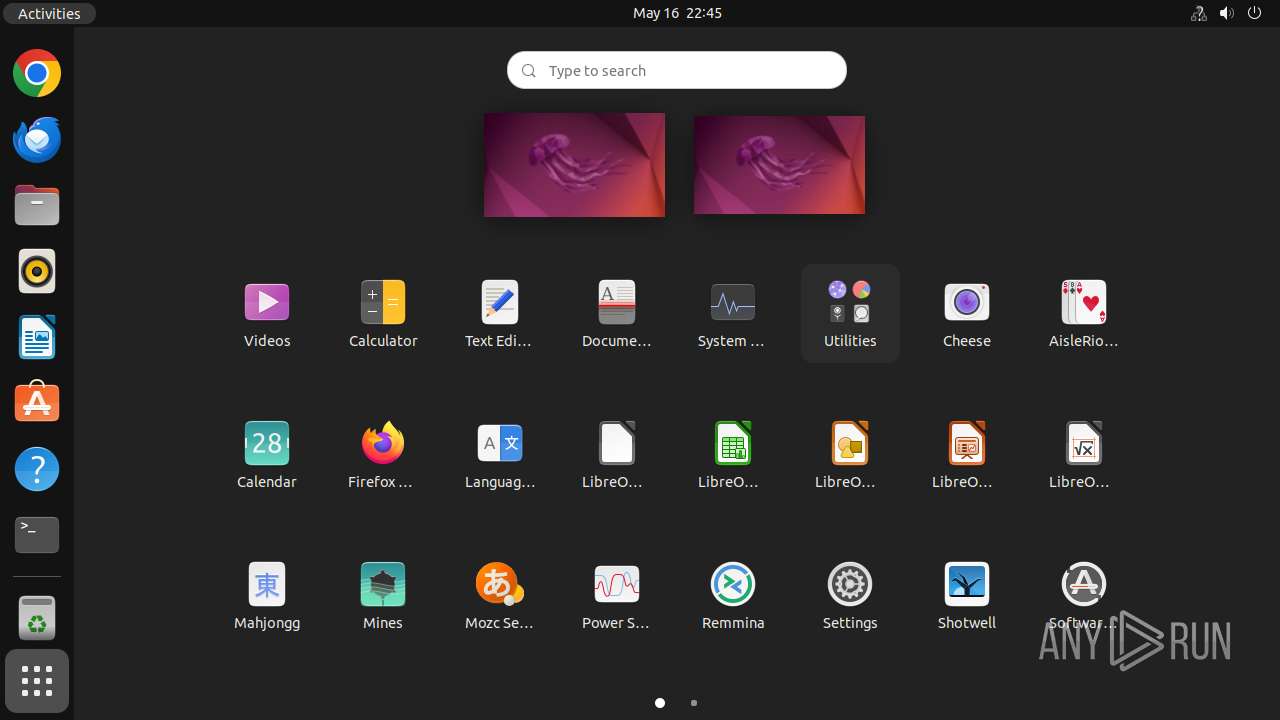Open Language Support app
This screenshot has width=1280, height=720.
click(x=500, y=454)
